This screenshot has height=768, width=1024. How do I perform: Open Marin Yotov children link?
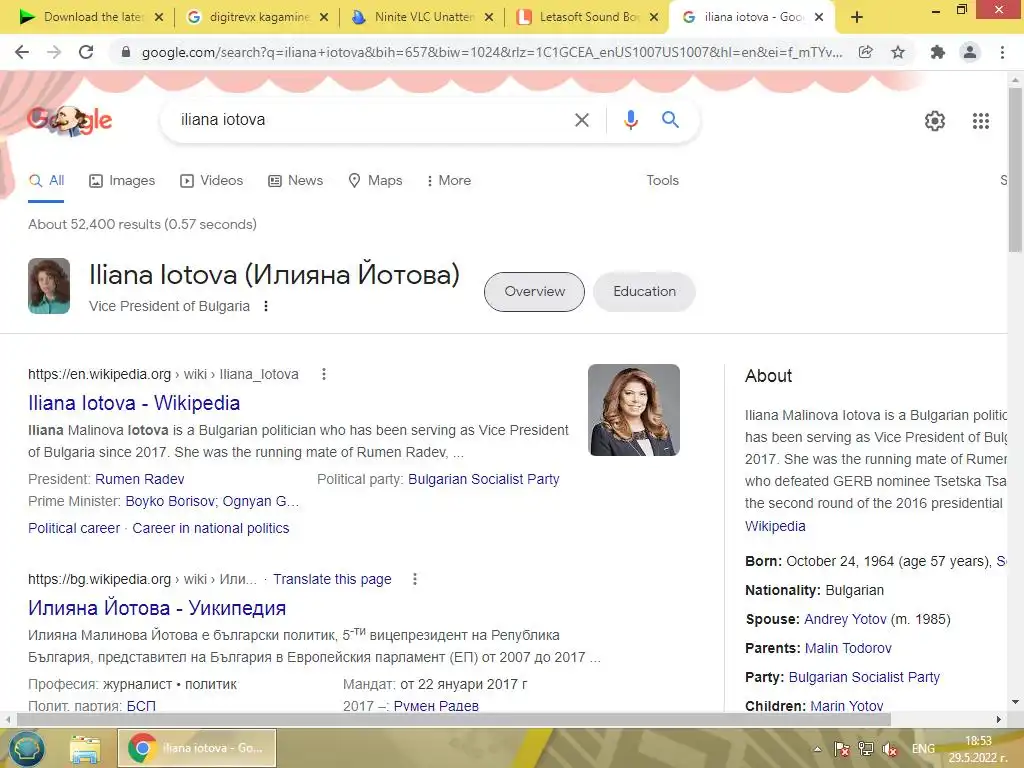pyautogui.click(x=846, y=706)
